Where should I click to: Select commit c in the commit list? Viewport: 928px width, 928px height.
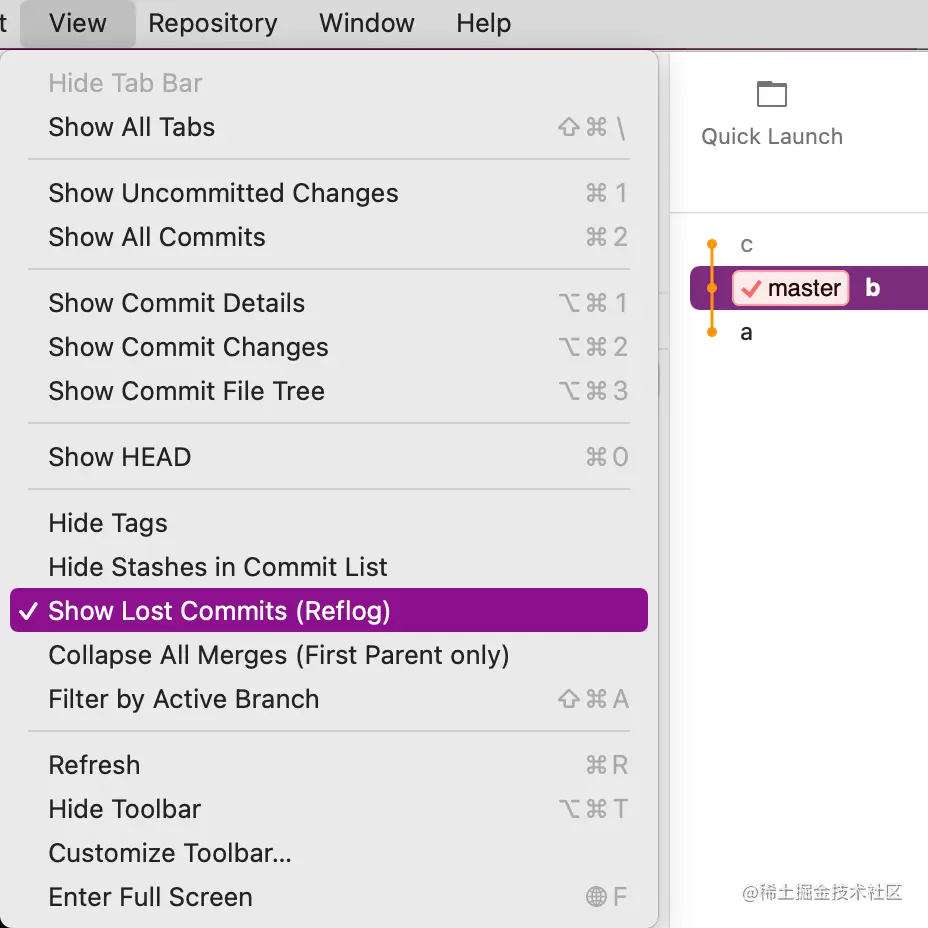tap(746, 245)
